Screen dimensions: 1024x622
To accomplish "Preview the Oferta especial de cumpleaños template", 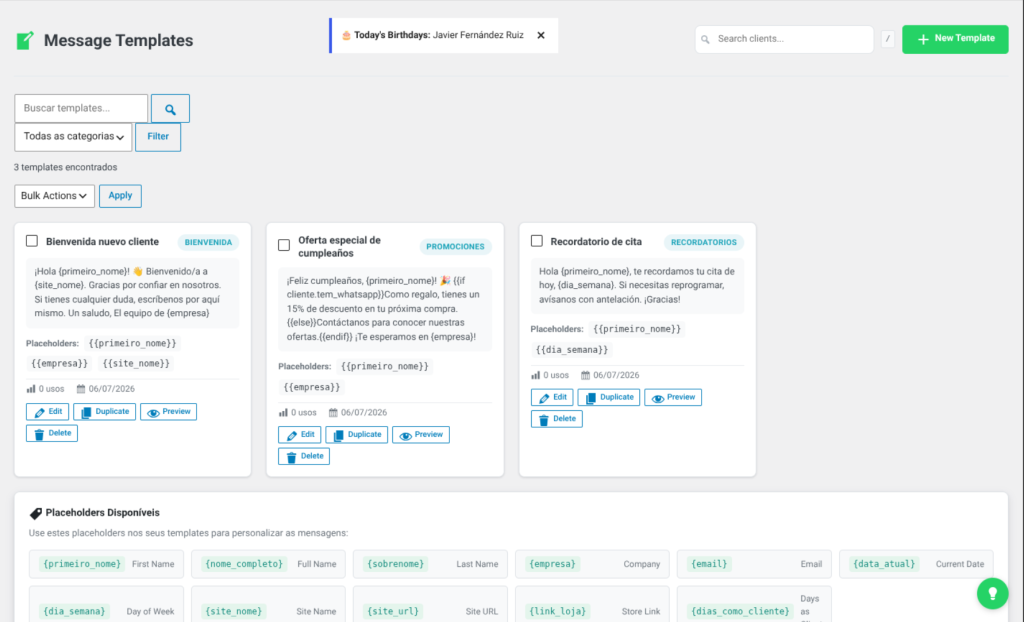I will click(x=421, y=434).
